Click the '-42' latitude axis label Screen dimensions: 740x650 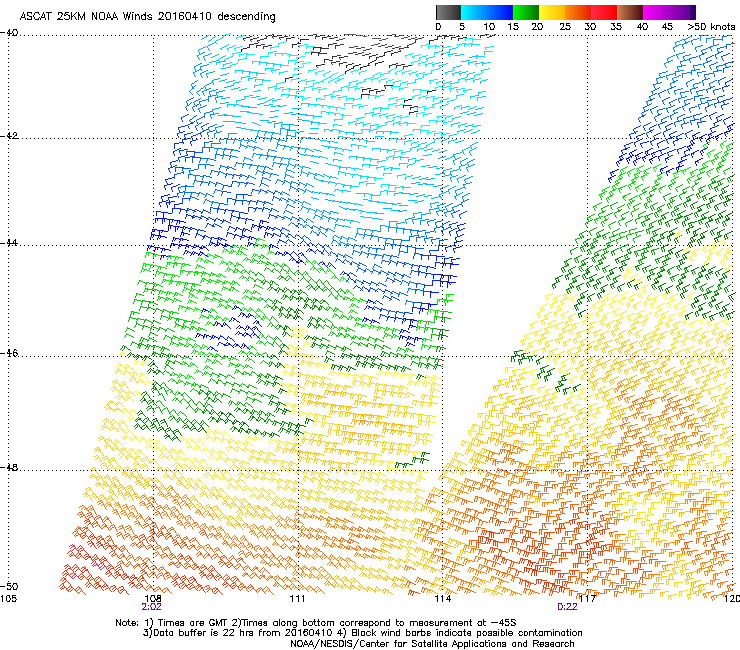[x=9, y=136]
